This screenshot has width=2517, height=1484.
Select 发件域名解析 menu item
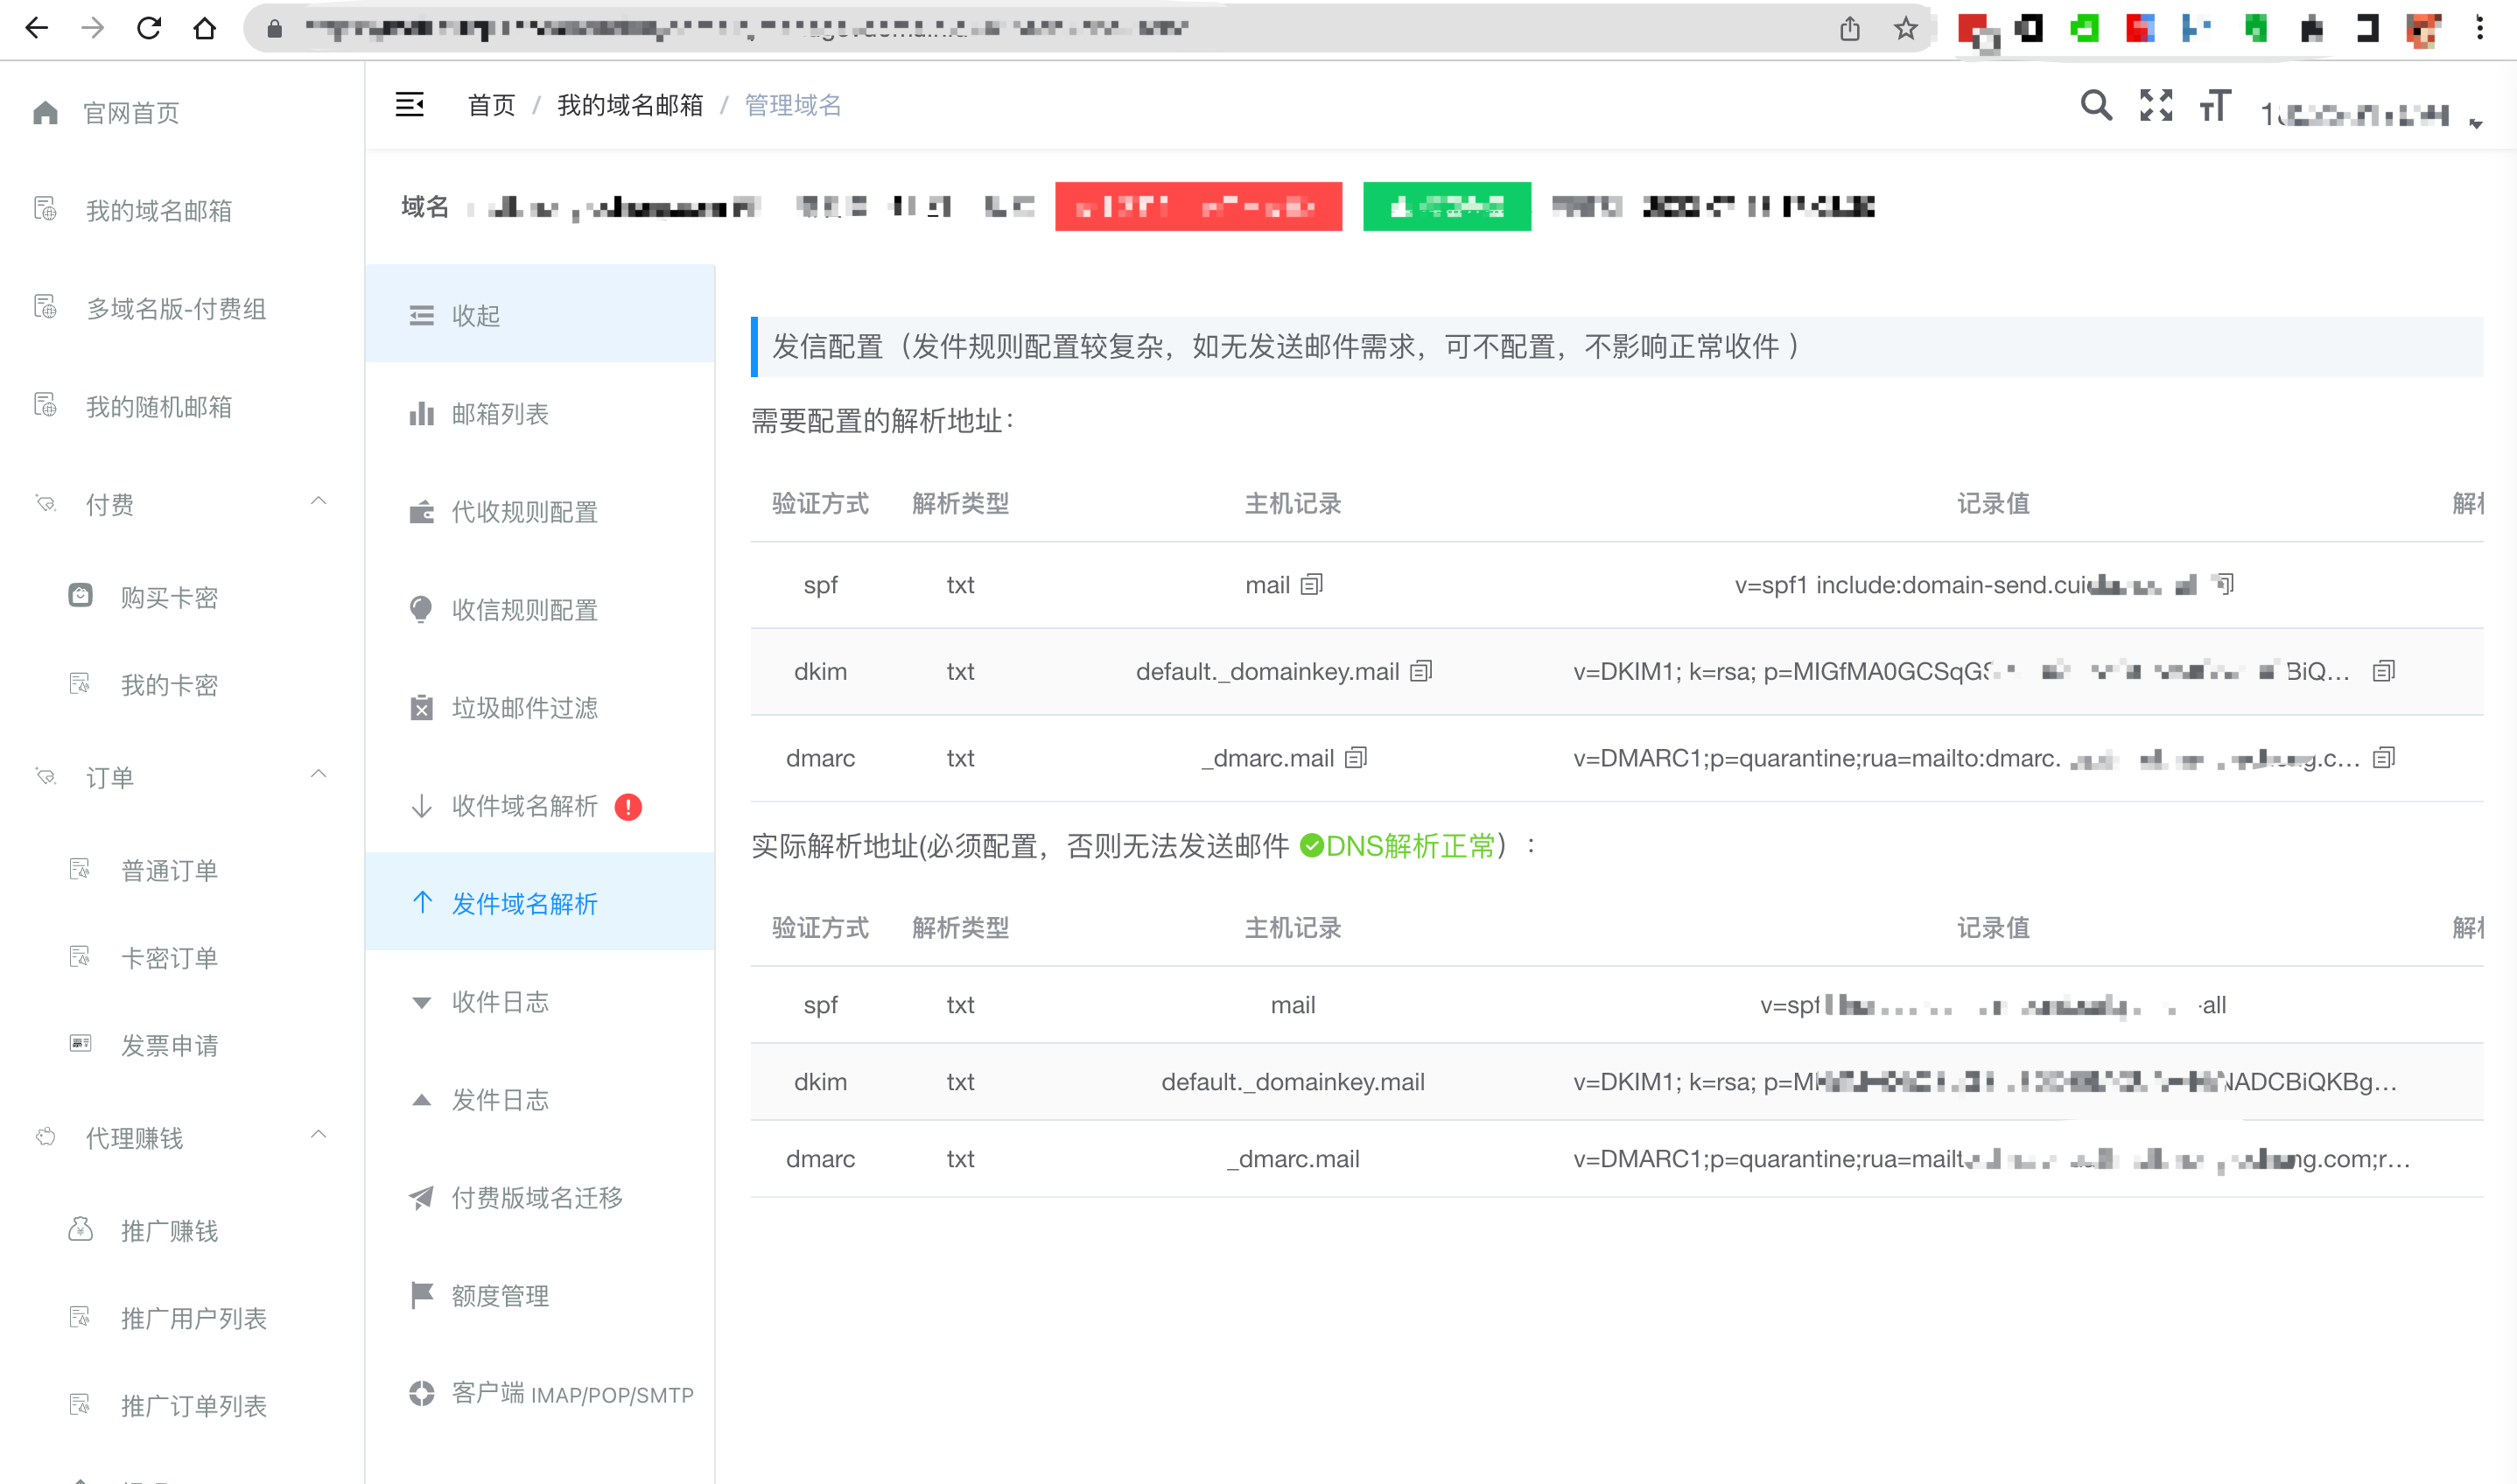coord(540,903)
